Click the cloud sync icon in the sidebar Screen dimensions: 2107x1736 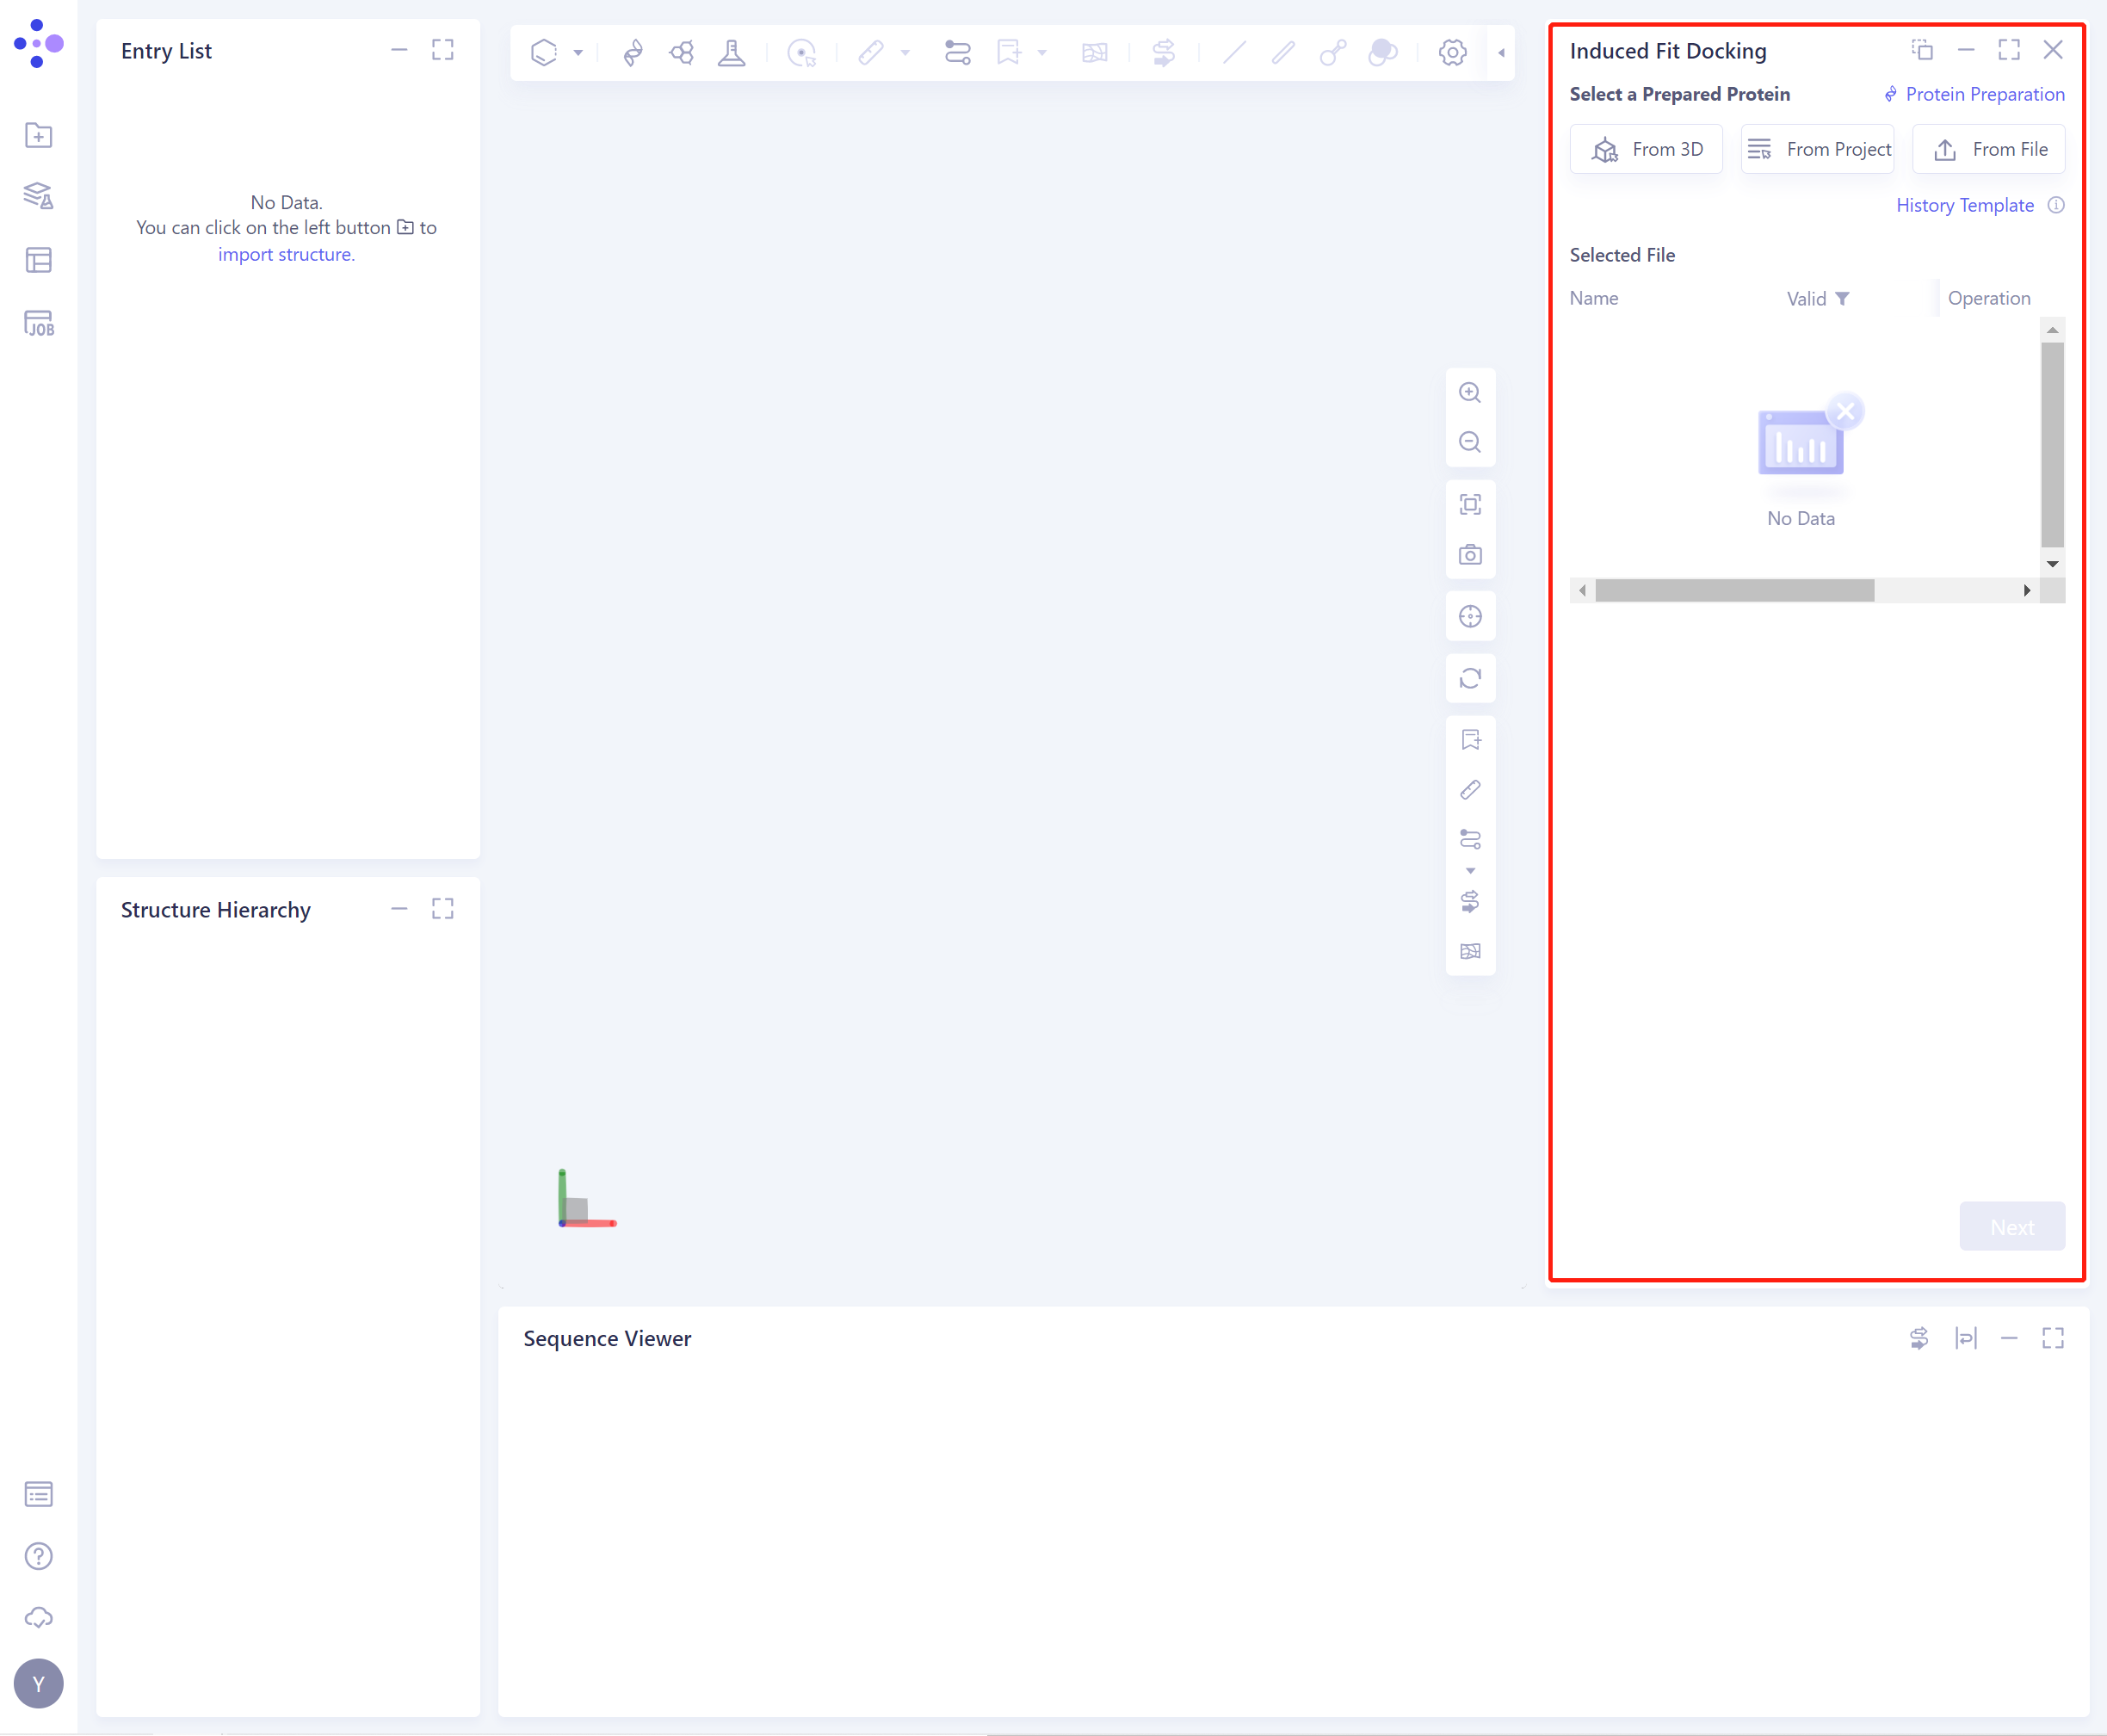tap(38, 1617)
